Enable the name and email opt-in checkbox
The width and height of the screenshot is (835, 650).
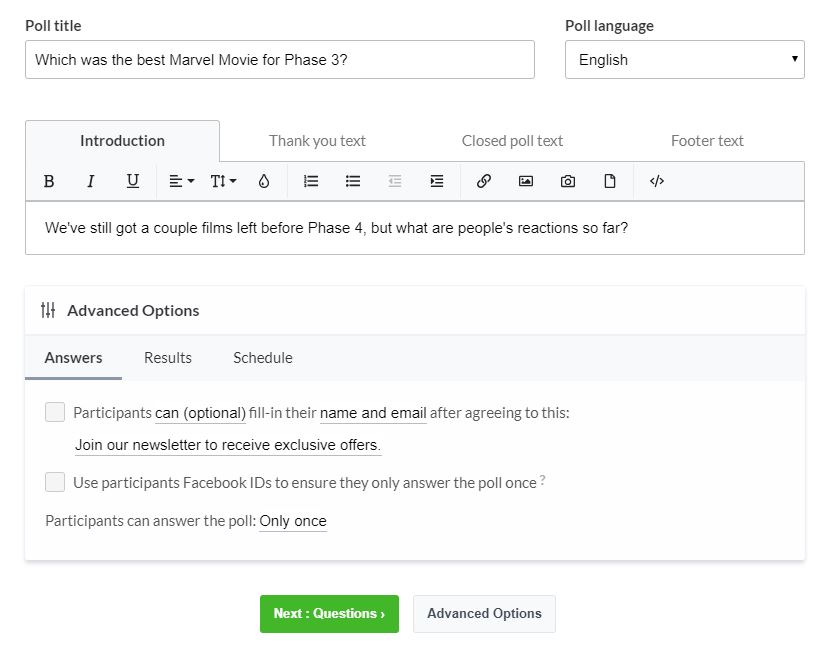55,412
